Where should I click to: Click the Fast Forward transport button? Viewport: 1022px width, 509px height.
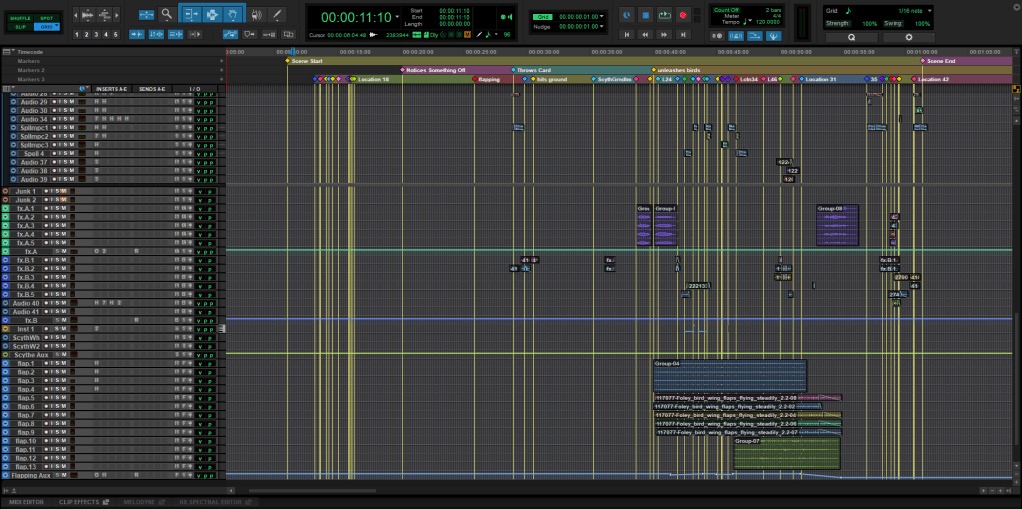664,34
